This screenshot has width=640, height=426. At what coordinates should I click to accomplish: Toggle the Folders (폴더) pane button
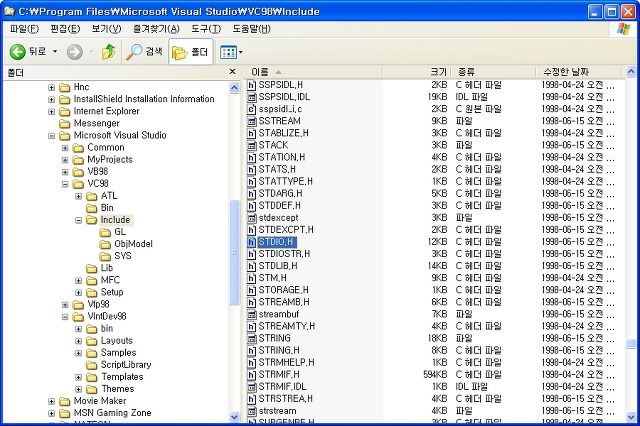coord(191,52)
